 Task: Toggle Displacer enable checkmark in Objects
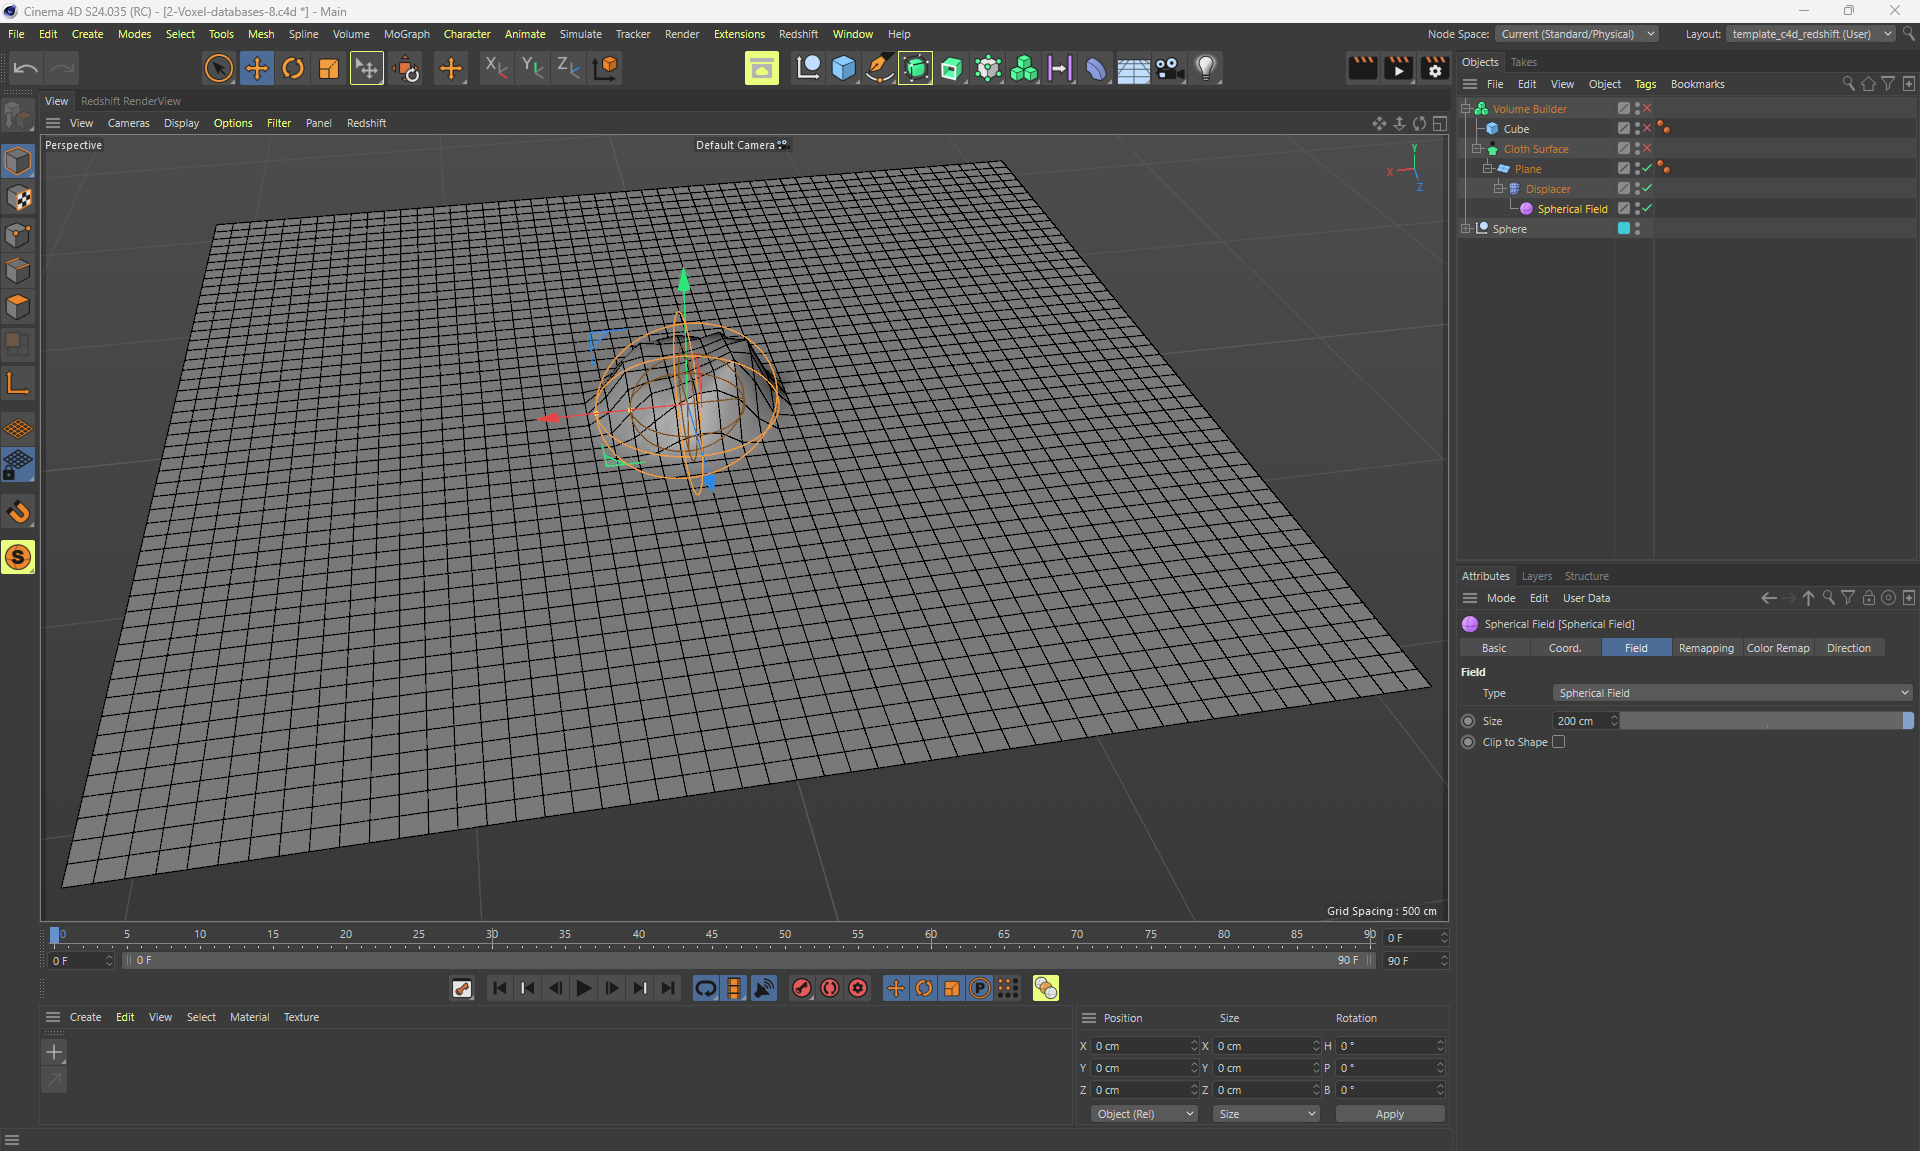[x=1647, y=188]
